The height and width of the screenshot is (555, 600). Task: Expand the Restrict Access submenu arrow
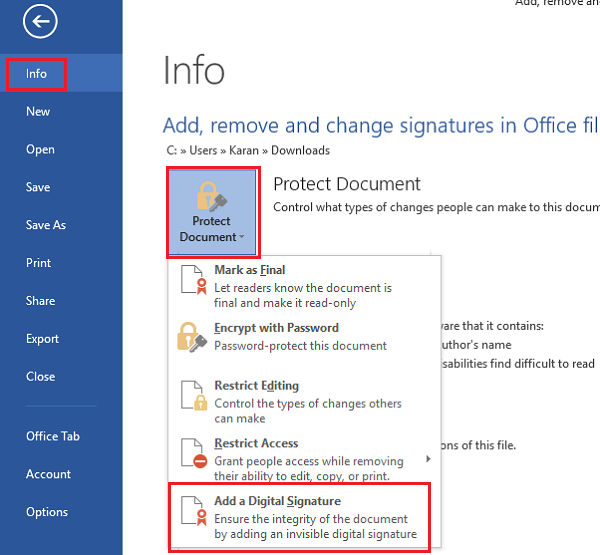429,459
